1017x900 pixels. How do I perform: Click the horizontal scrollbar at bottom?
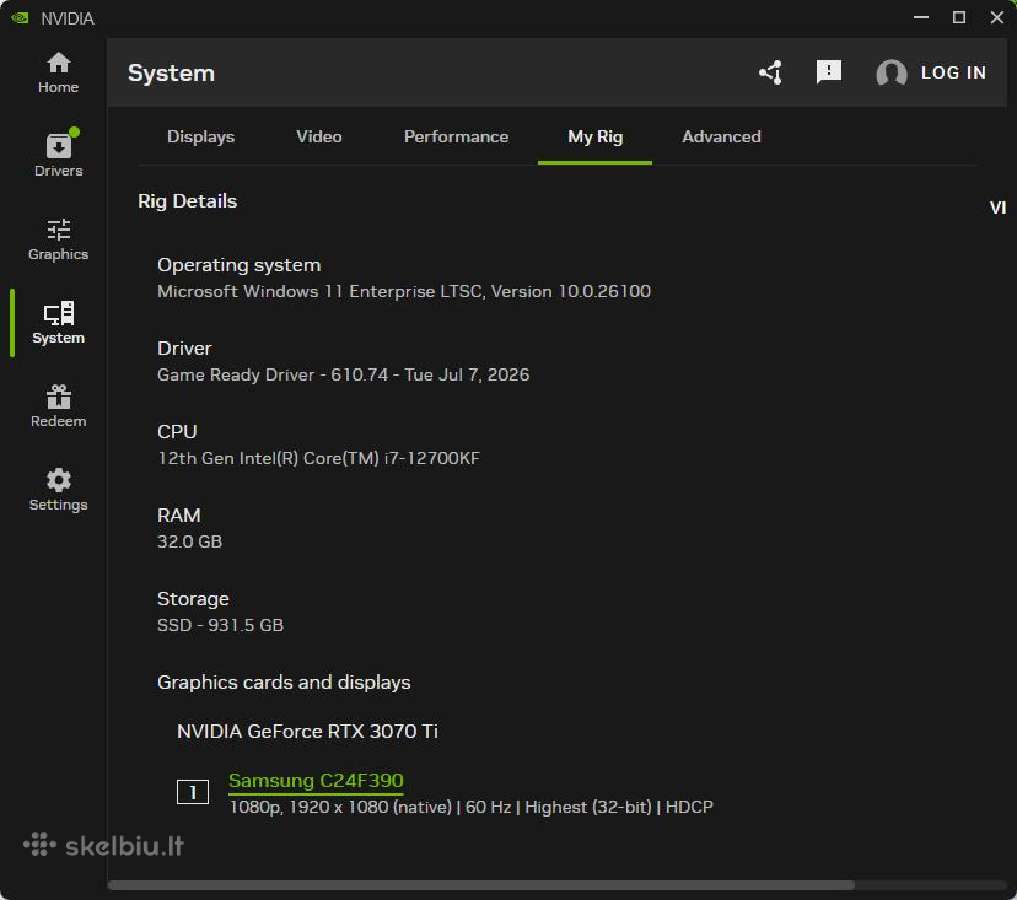(x=481, y=884)
